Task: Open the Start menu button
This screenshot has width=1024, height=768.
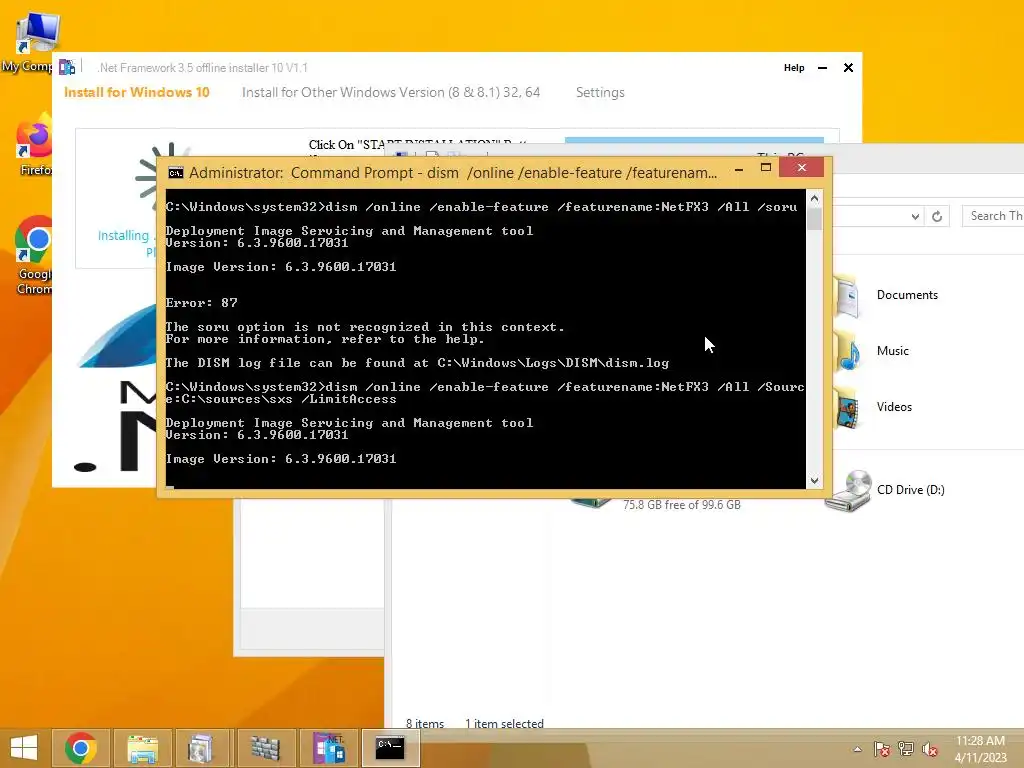Action: click(x=24, y=748)
